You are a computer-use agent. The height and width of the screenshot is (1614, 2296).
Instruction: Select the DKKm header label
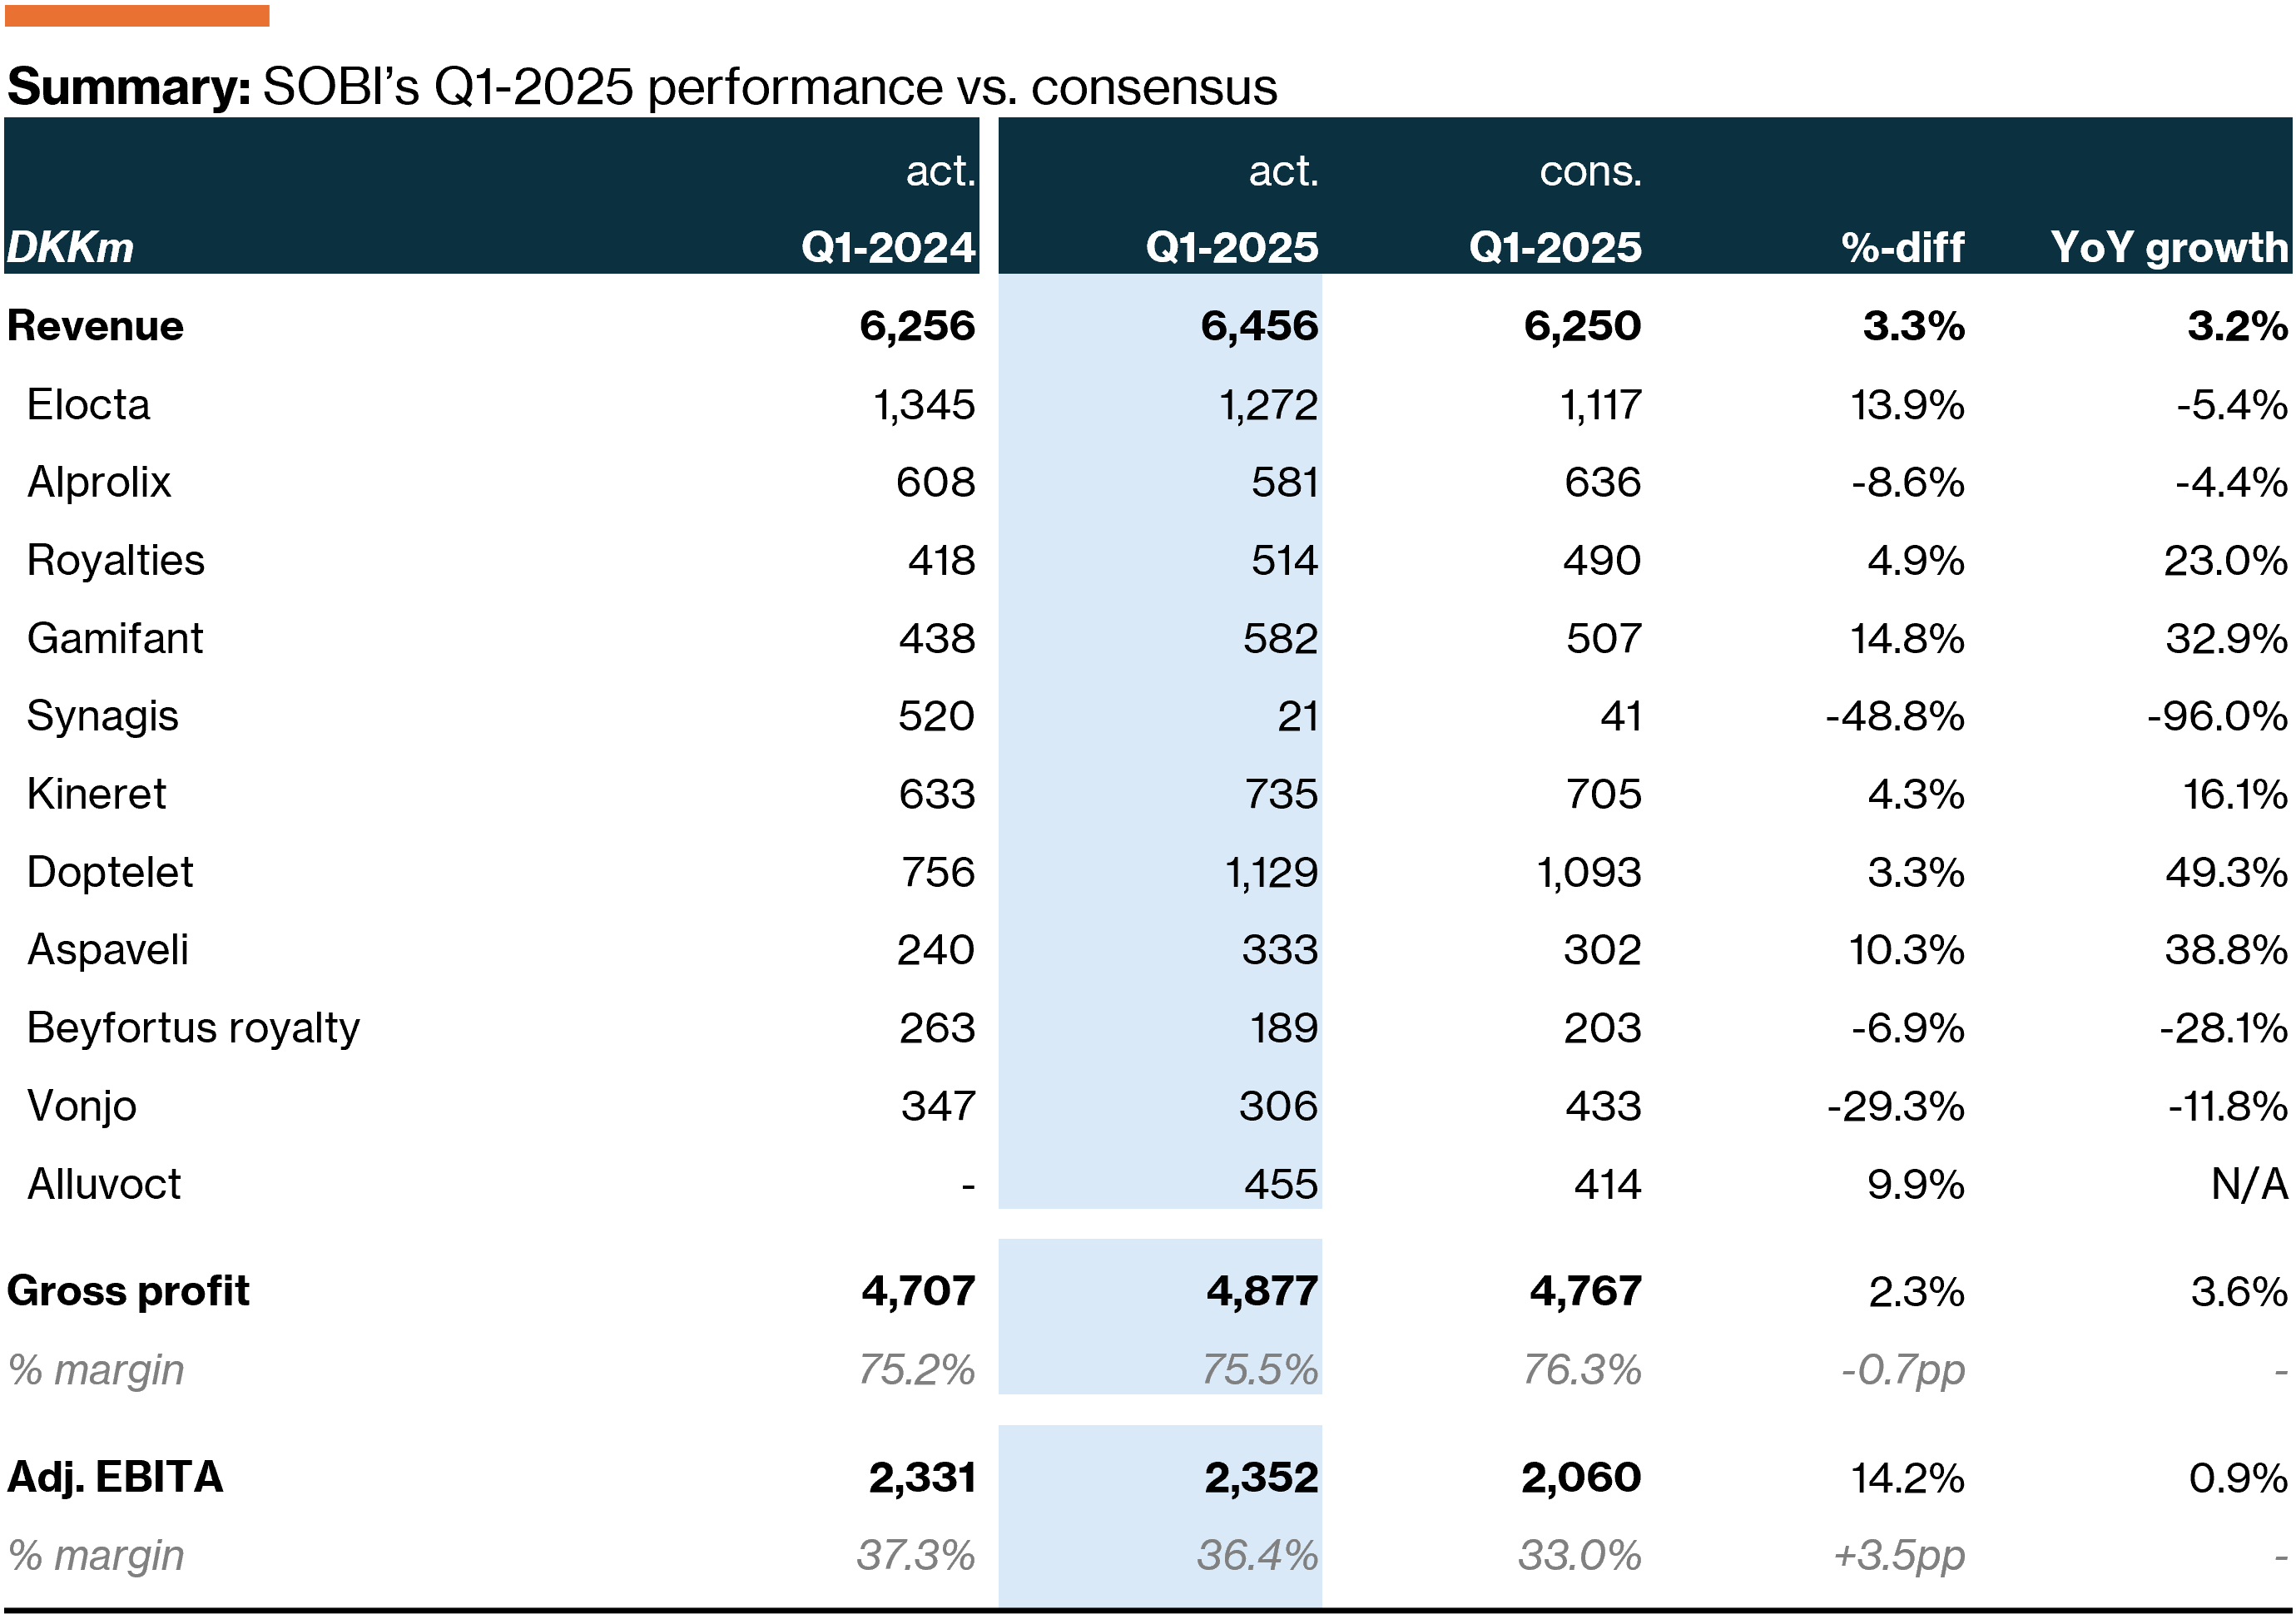coord(70,247)
